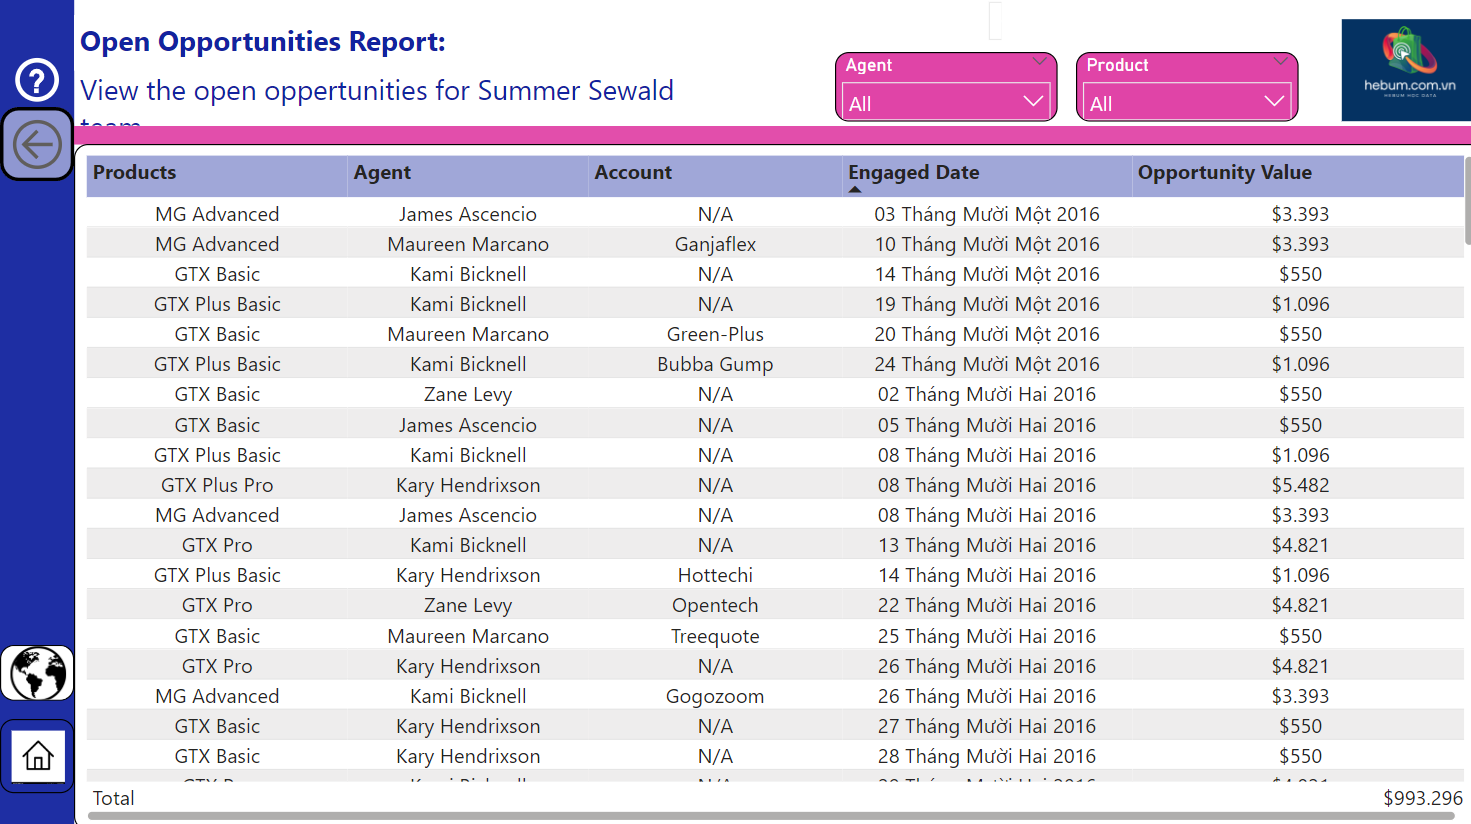This screenshot has width=1471, height=824.
Task: Expand the Agent slicer header chevron
Action: (1039, 62)
